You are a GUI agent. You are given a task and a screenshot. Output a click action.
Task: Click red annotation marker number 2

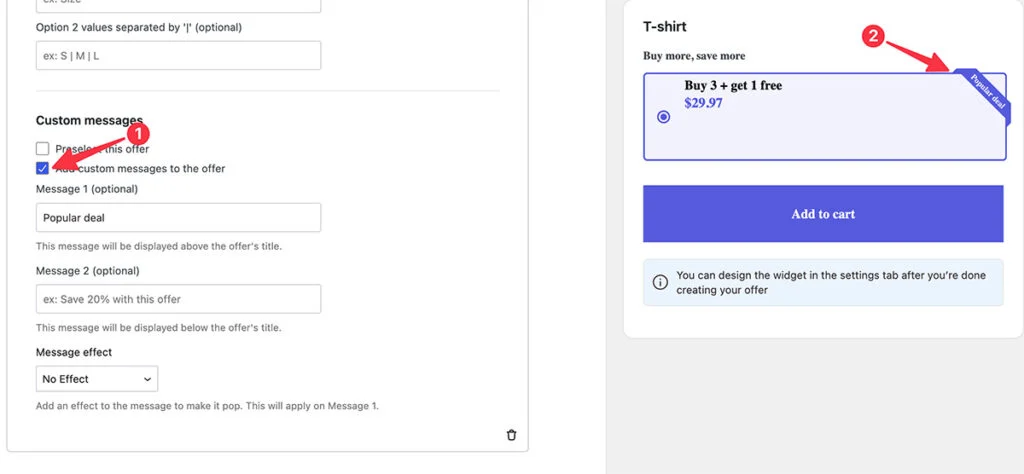(x=872, y=36)
